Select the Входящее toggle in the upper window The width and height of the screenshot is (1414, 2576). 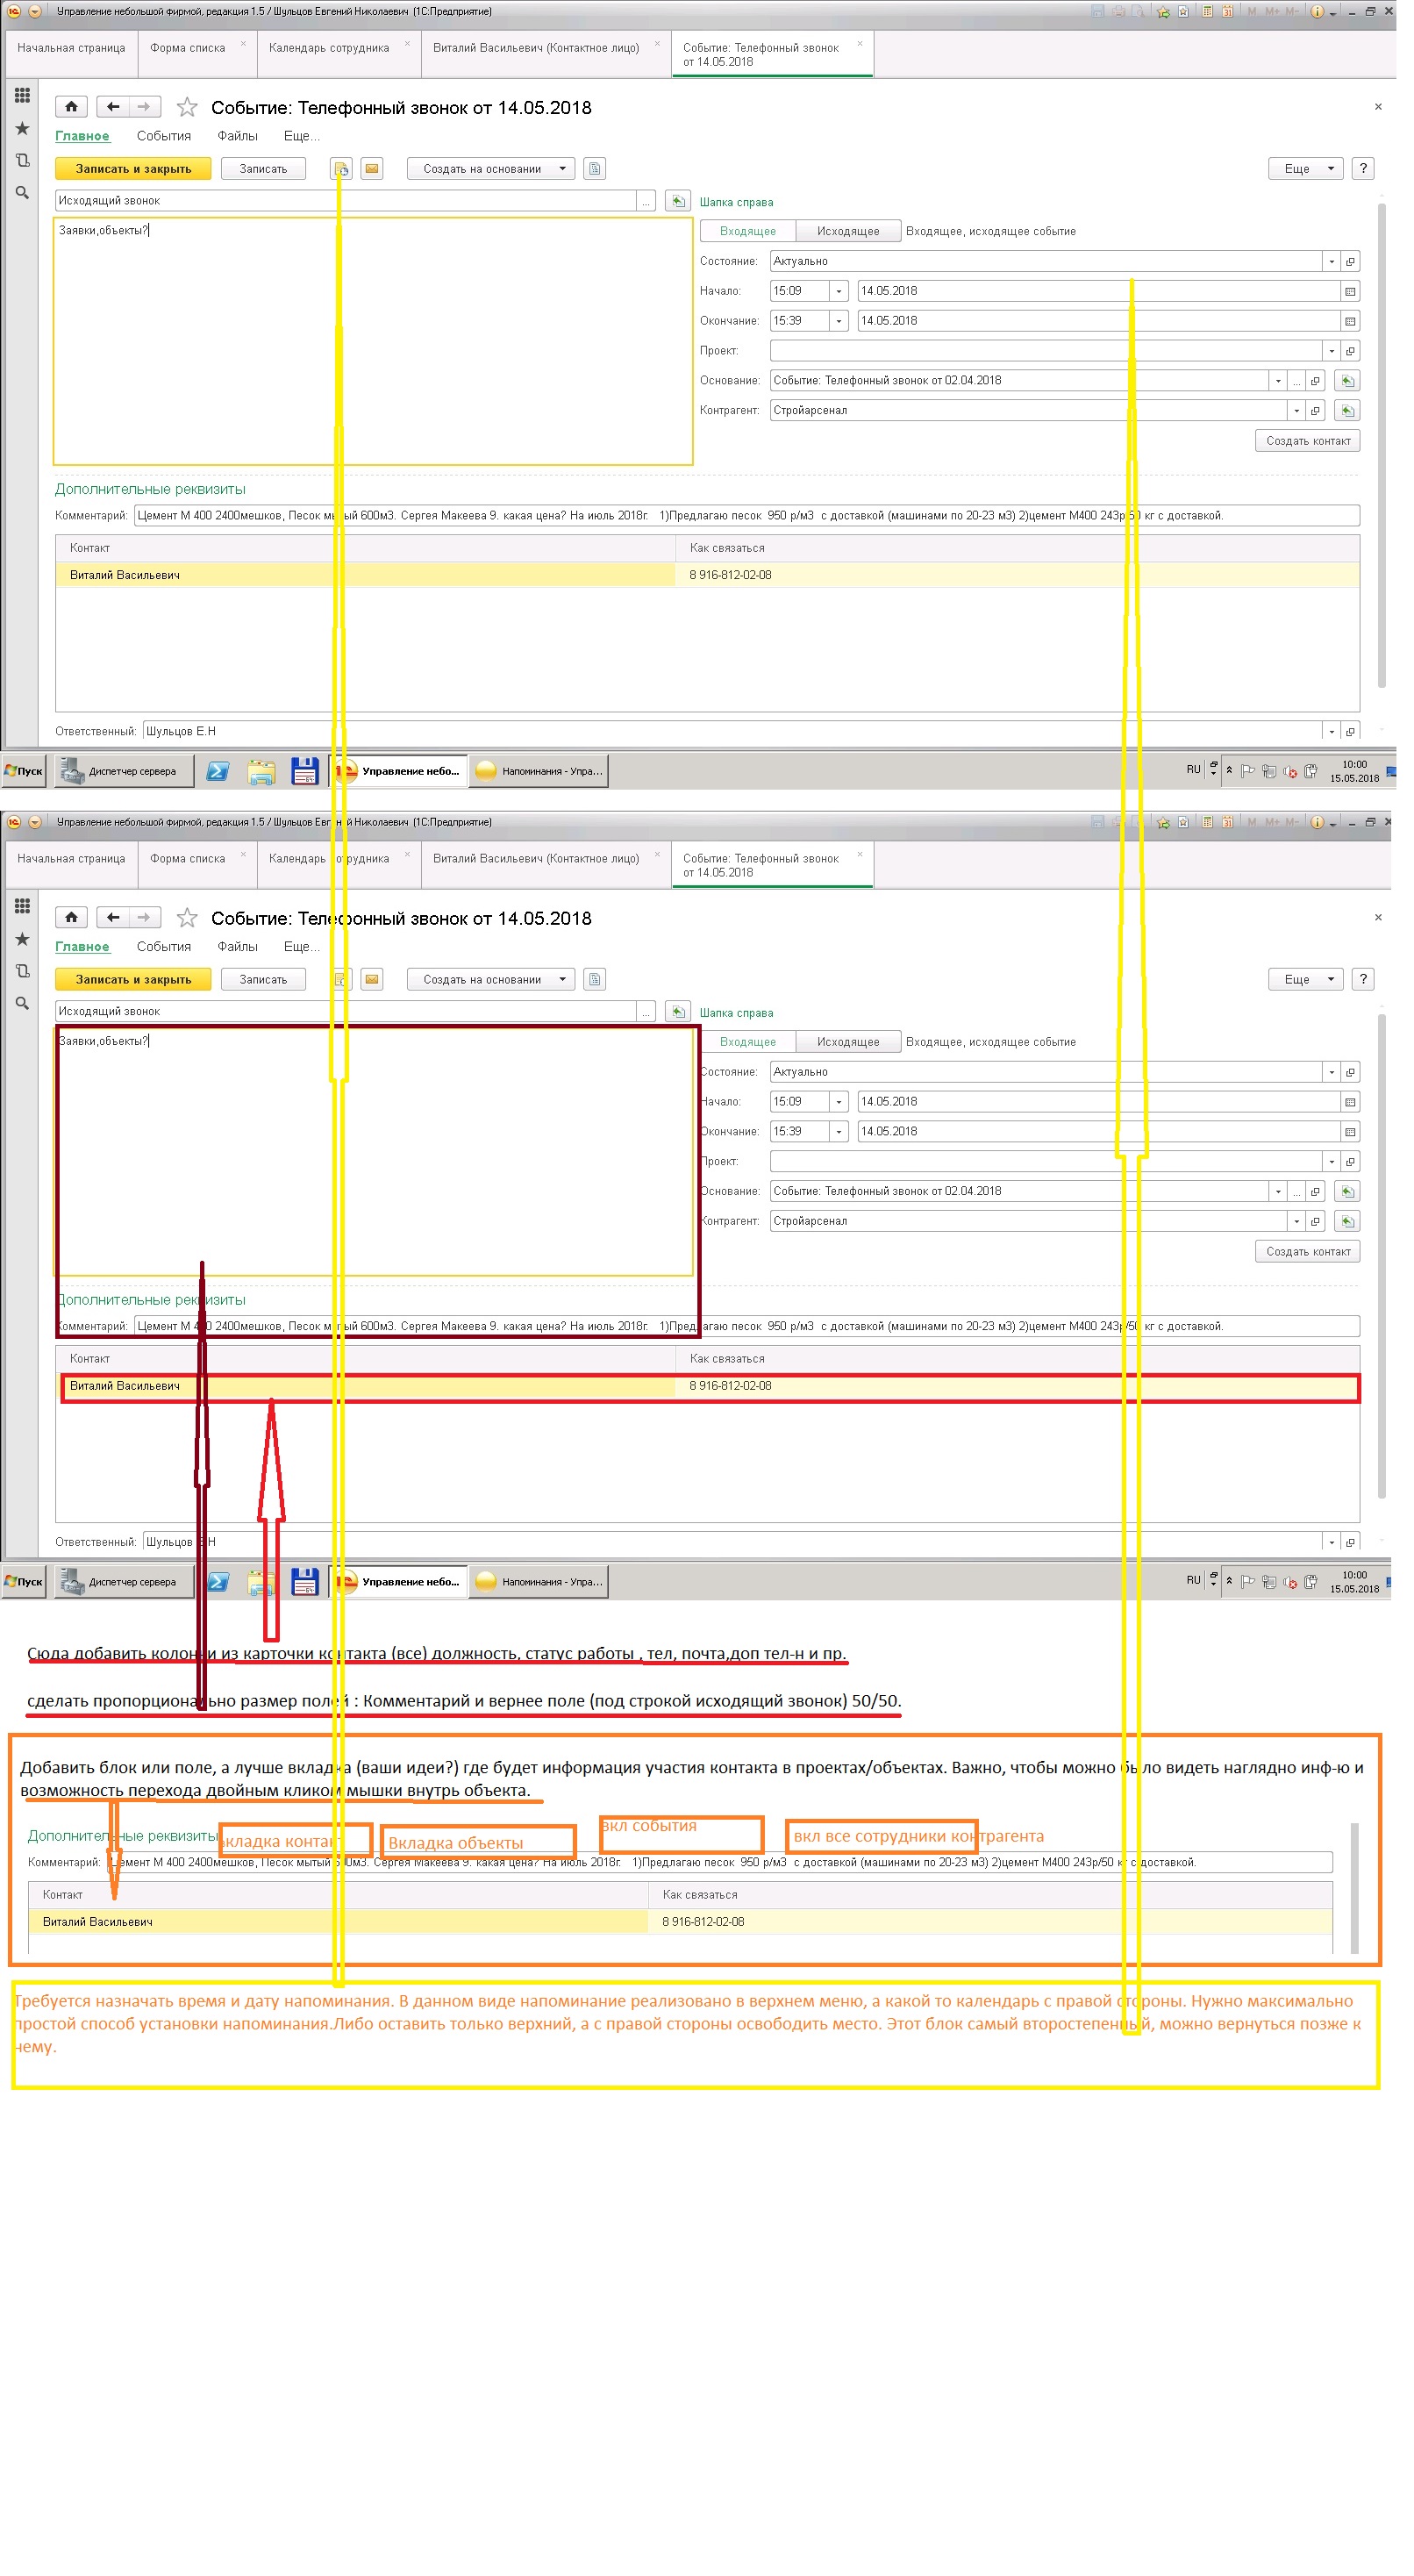tap(747, 231)
